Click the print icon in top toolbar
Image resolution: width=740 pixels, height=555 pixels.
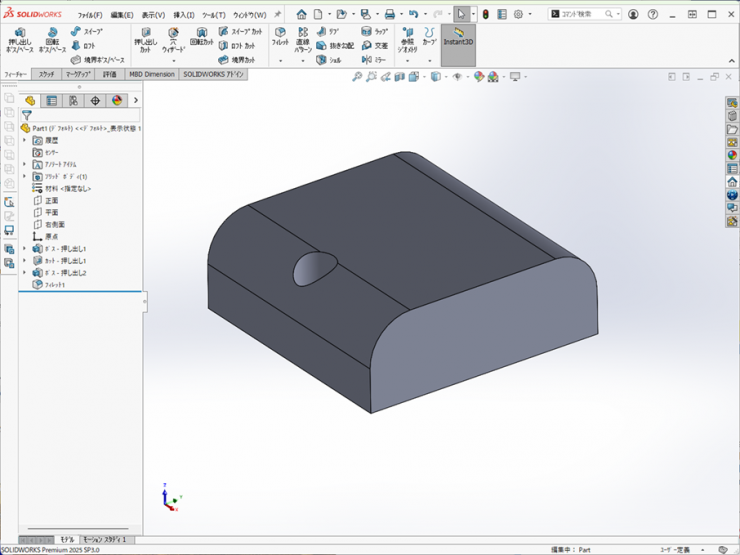[390, 14]
